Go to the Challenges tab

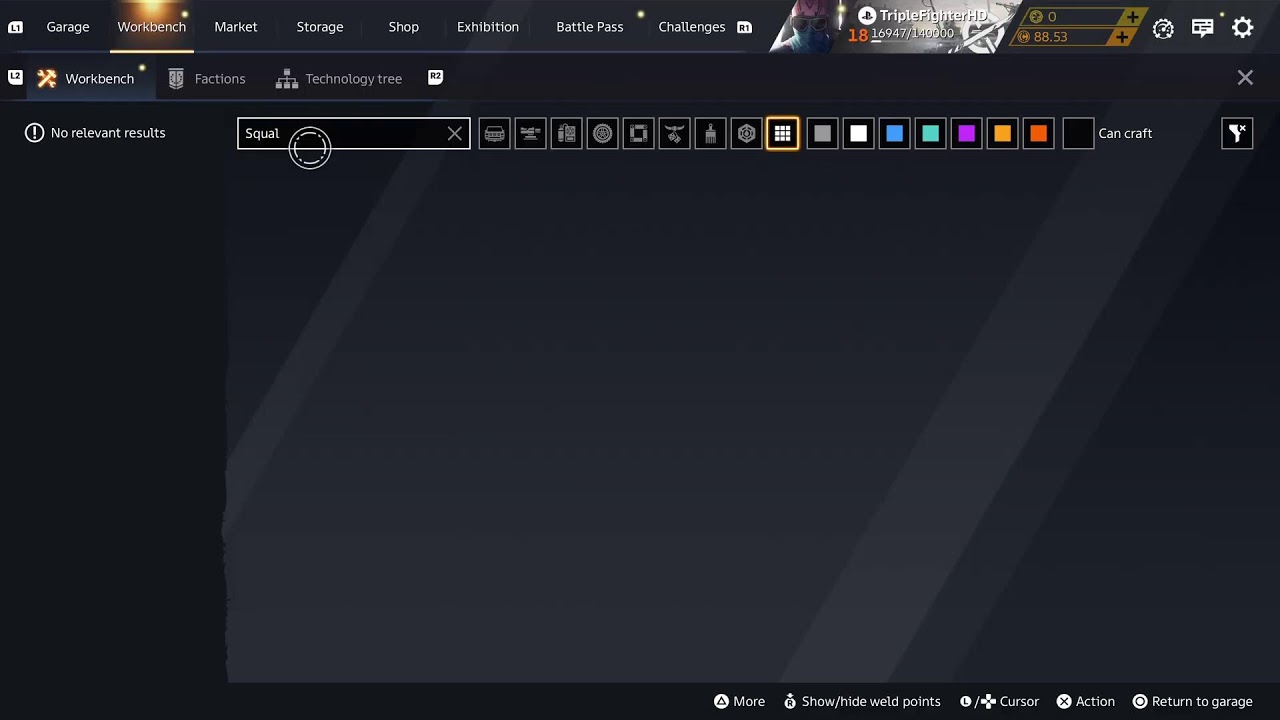pyautogui.click(x=692, y=27)
